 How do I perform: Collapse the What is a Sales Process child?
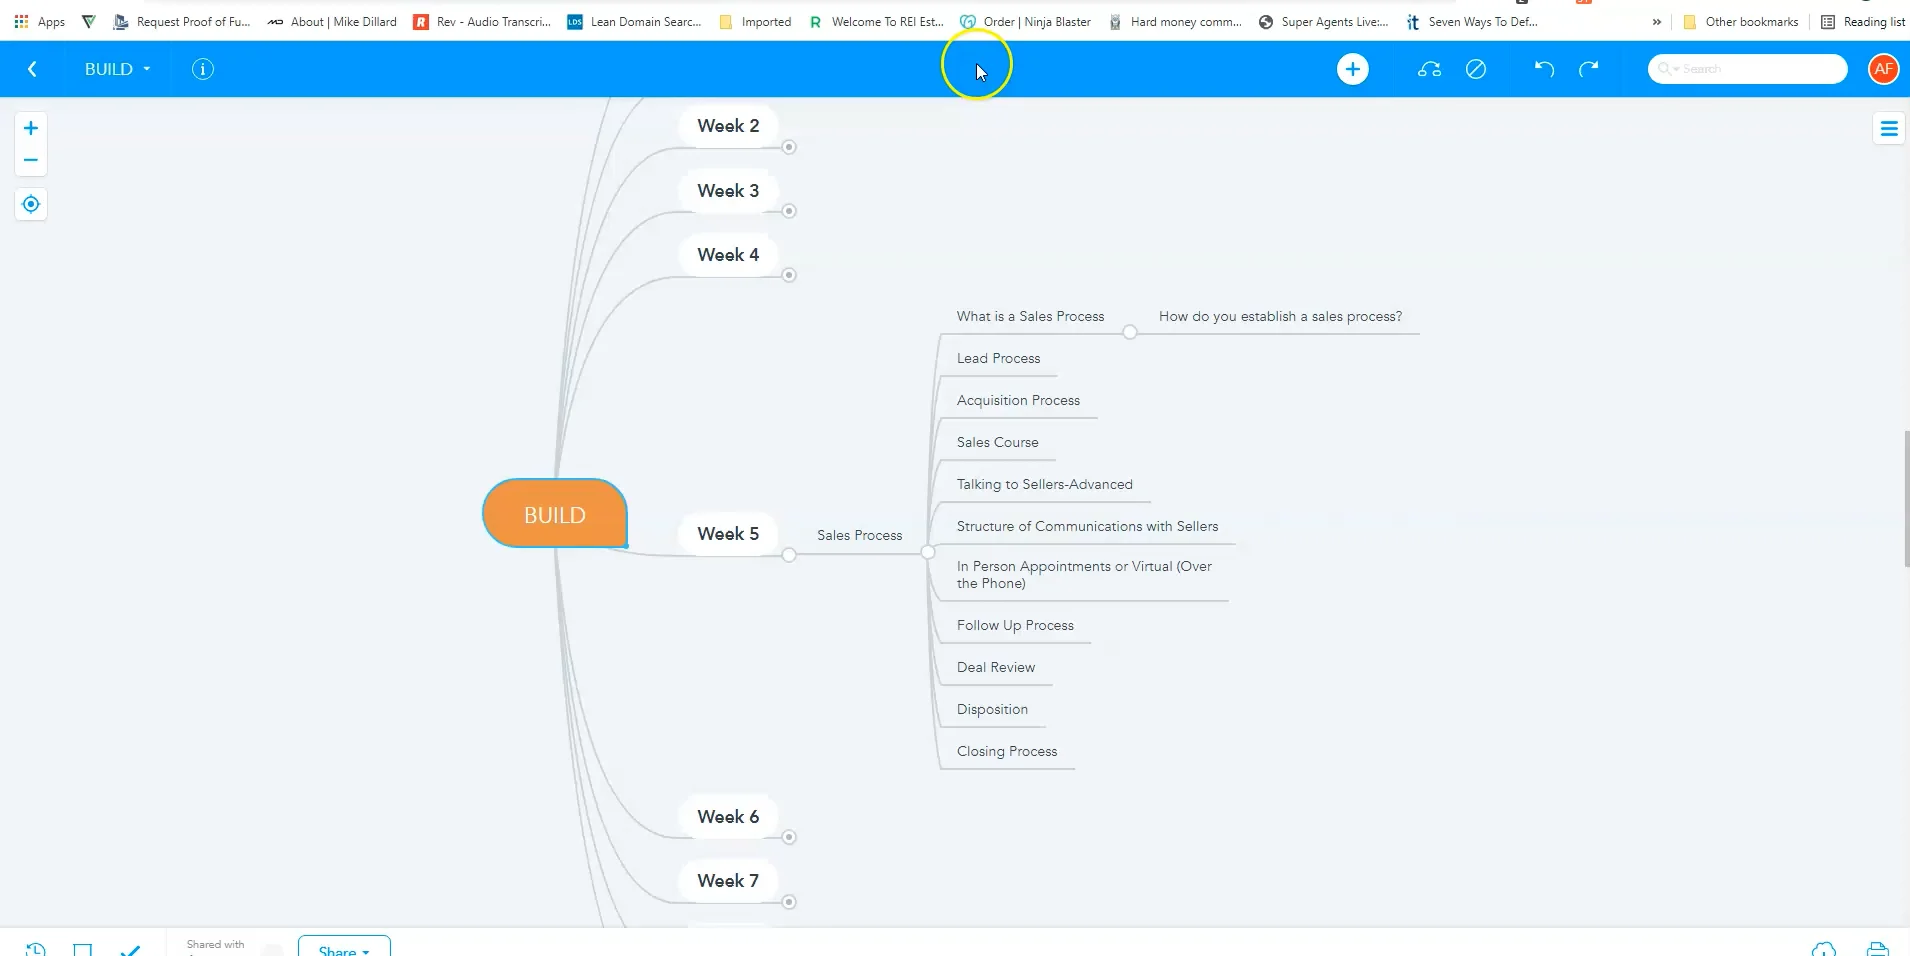(x=1130, y=332)
